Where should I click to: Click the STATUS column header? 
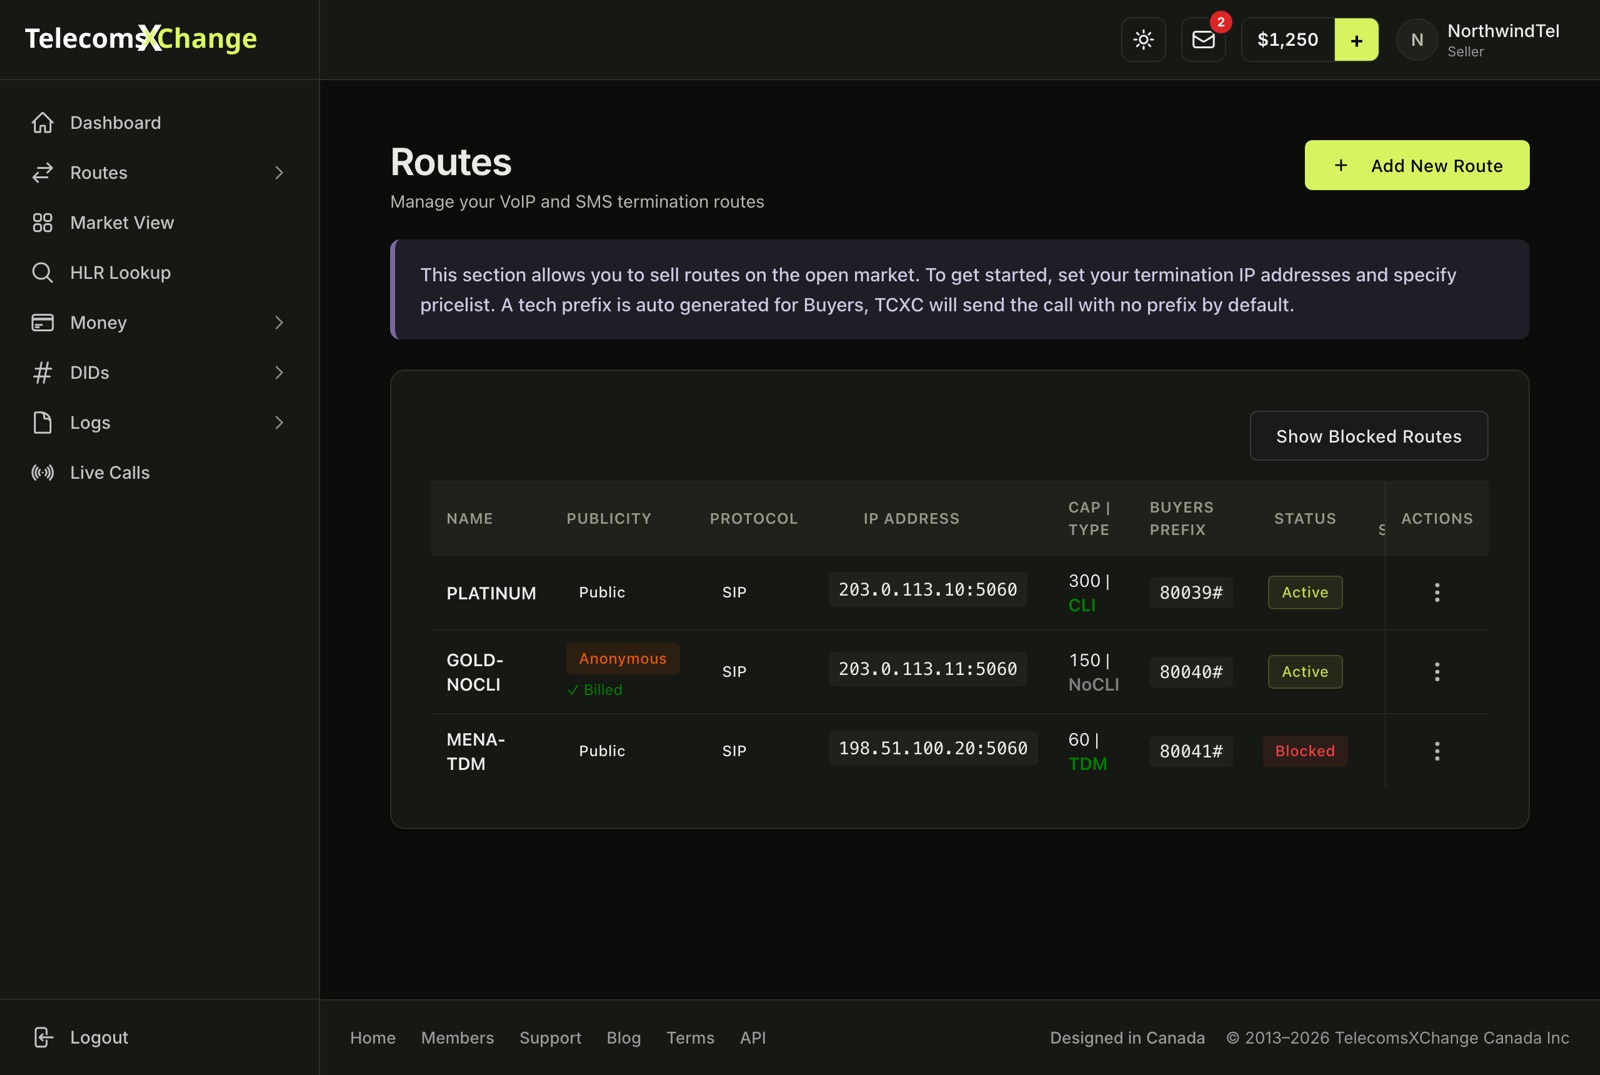(1305, 518)
